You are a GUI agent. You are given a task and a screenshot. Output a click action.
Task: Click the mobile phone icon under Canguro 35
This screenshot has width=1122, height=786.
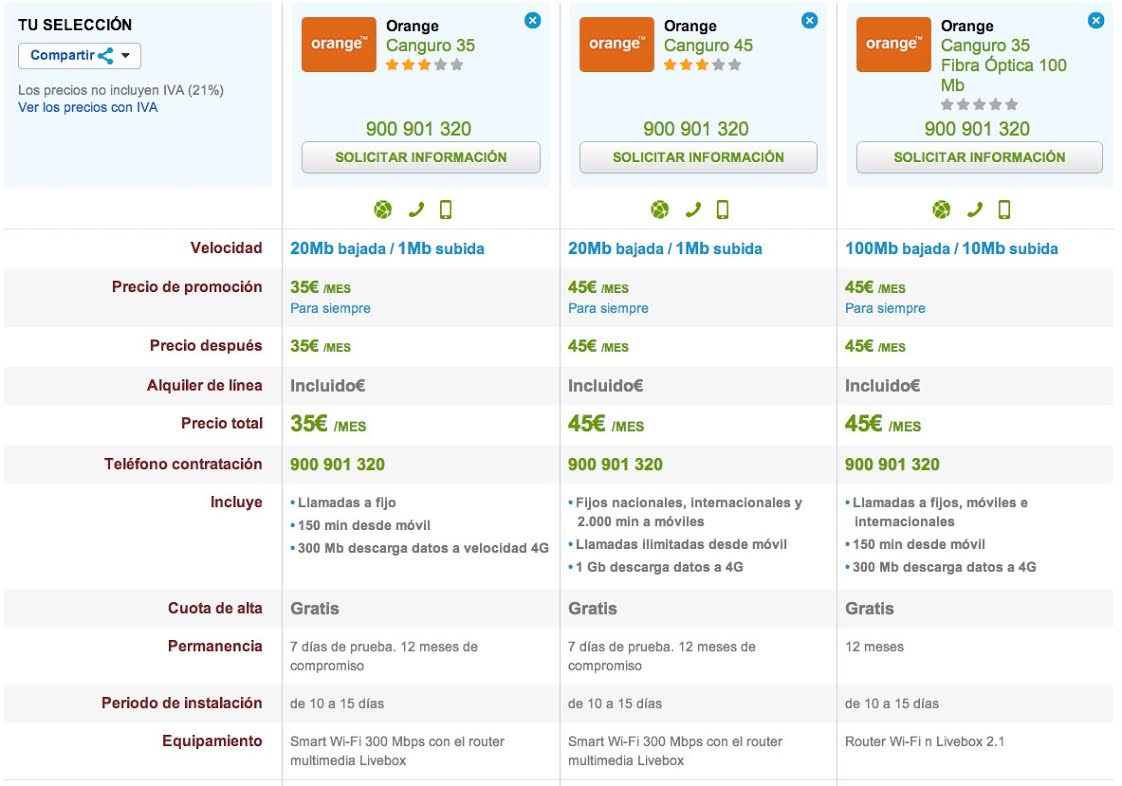click(x=446, y=209)
